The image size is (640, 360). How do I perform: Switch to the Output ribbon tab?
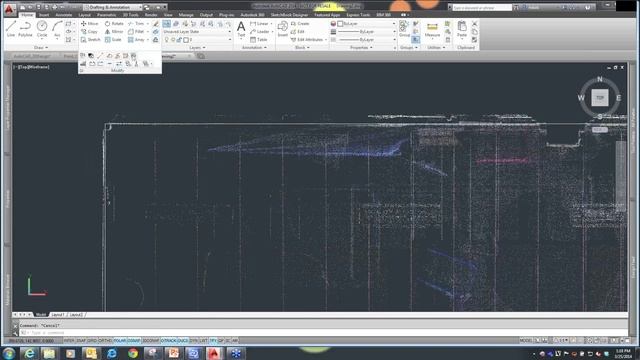click(206, 15)
